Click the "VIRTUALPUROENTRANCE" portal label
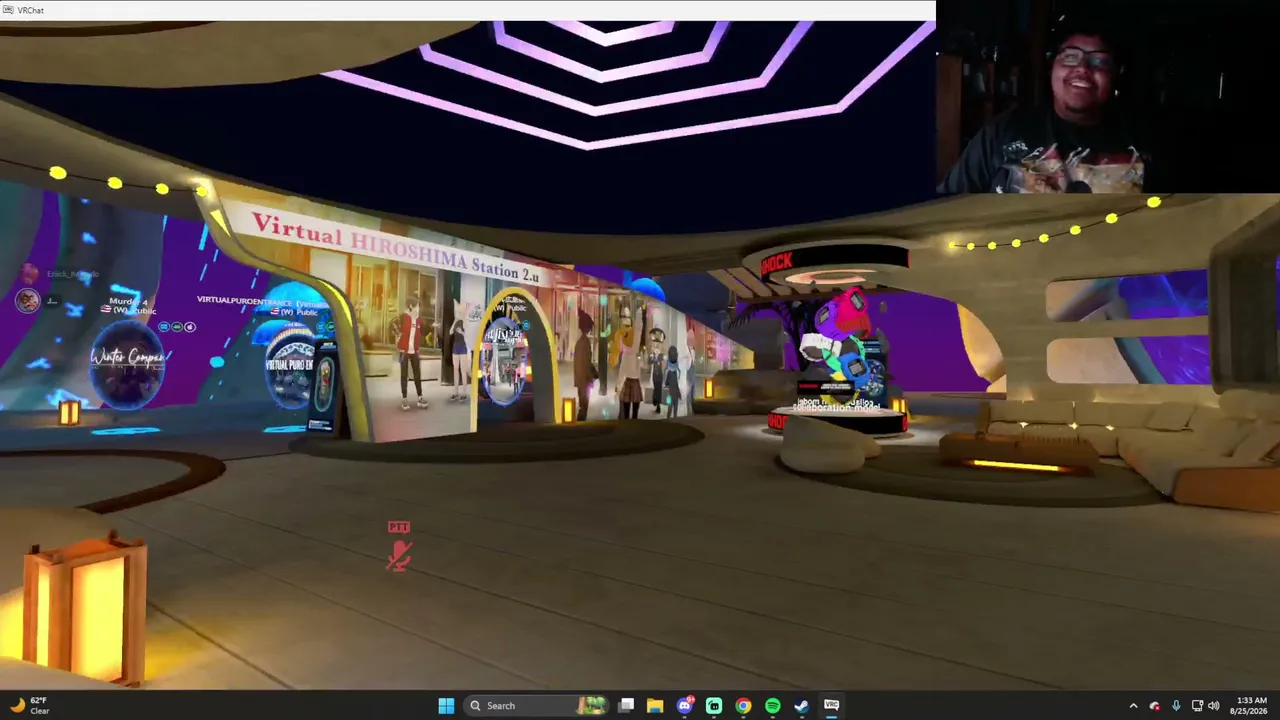This screenshot has height=720, width=1280. point(244,300)
